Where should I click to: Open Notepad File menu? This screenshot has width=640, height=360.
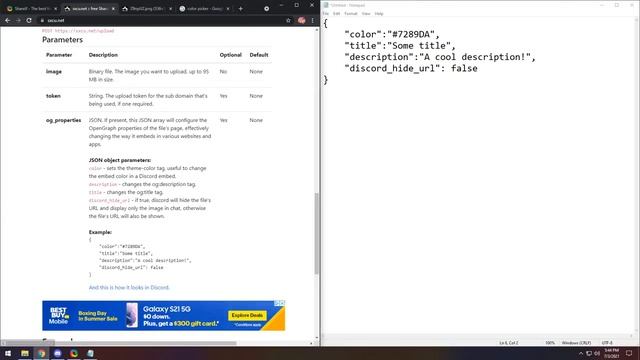tap(326, 14)
